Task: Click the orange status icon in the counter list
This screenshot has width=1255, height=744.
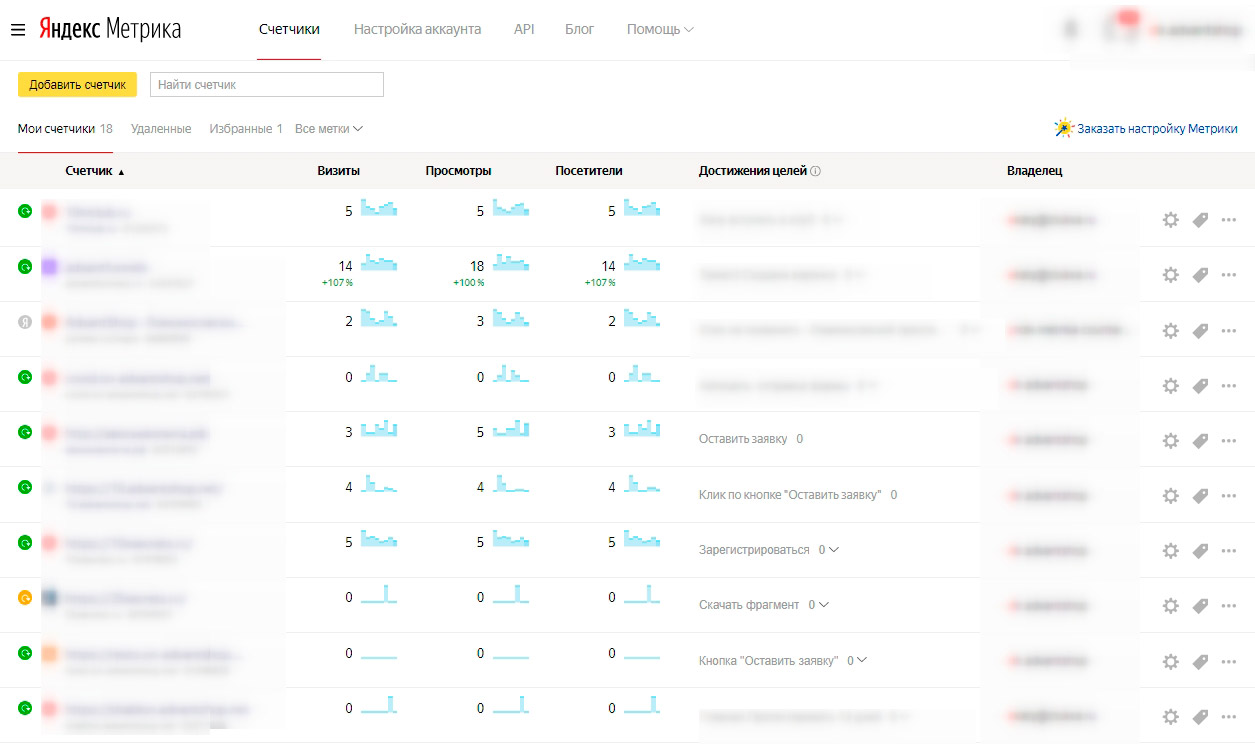Action: click(25, 598)
